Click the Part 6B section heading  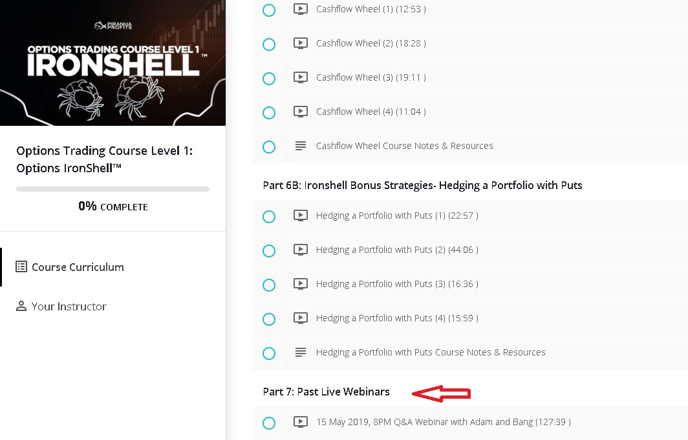pyautogui.click(x=423, y=185)
